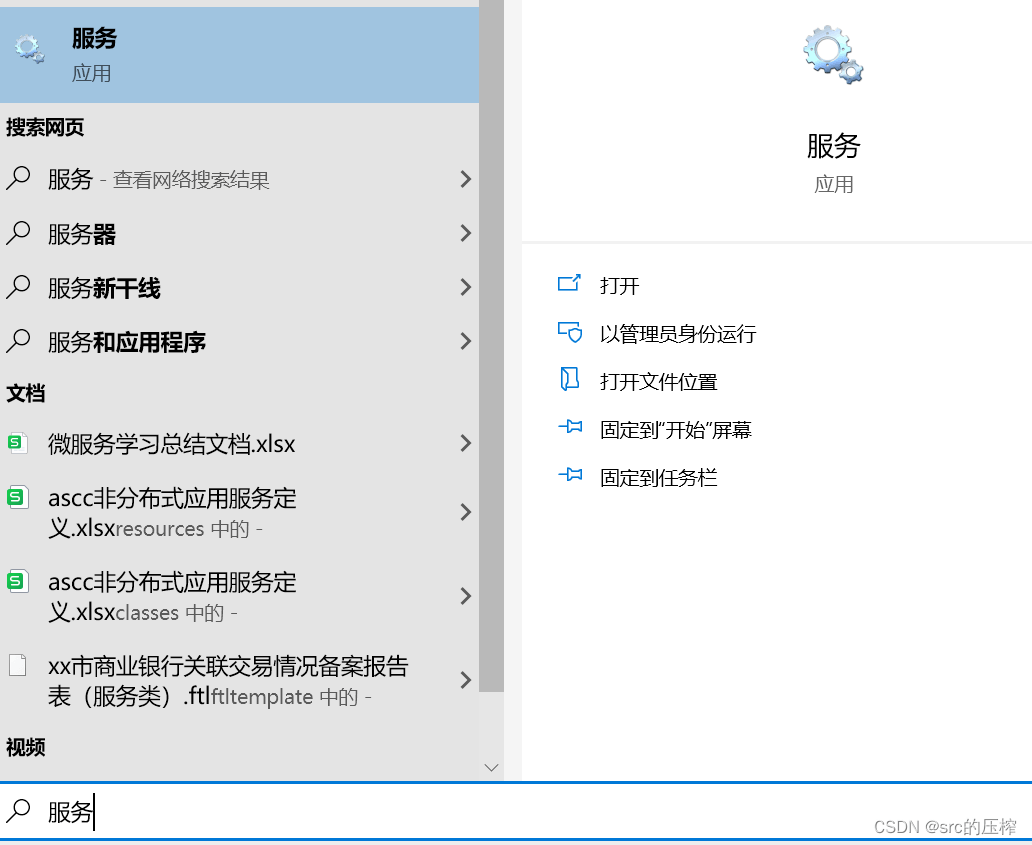
Task: Click the 视频 section header
Action: pyautogui.click(x=26, y=747)
